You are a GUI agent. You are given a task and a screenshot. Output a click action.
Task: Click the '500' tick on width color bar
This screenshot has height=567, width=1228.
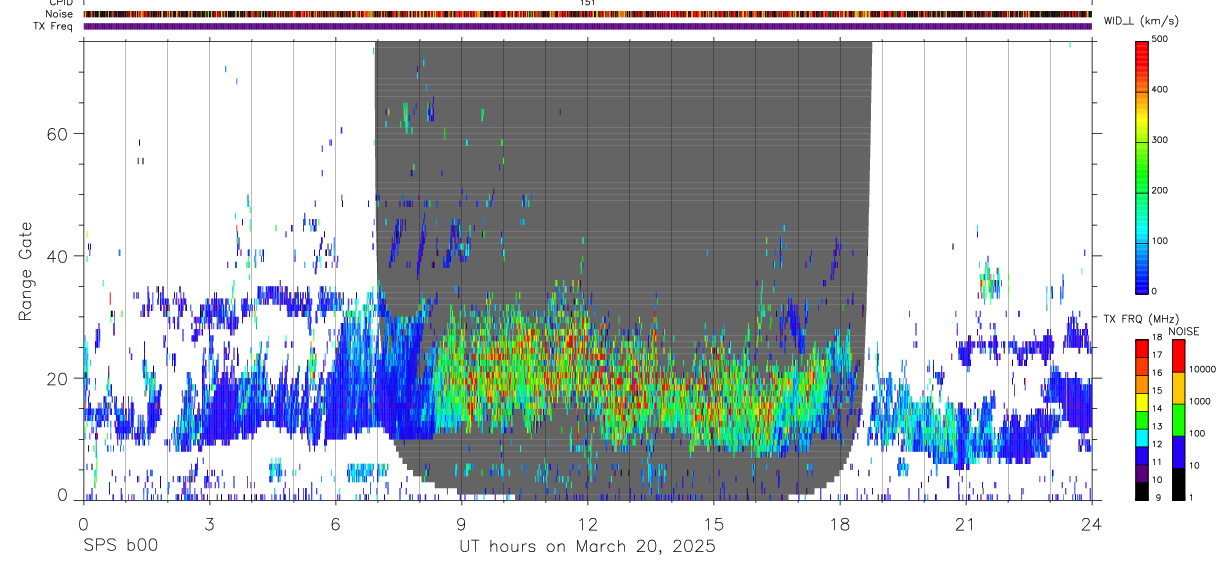coord(1160,39)
